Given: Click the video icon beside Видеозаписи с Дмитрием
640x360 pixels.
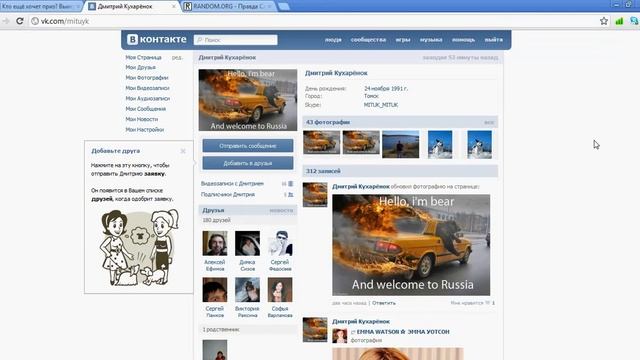Looking at the screenshot, I should tap(290, 184).
